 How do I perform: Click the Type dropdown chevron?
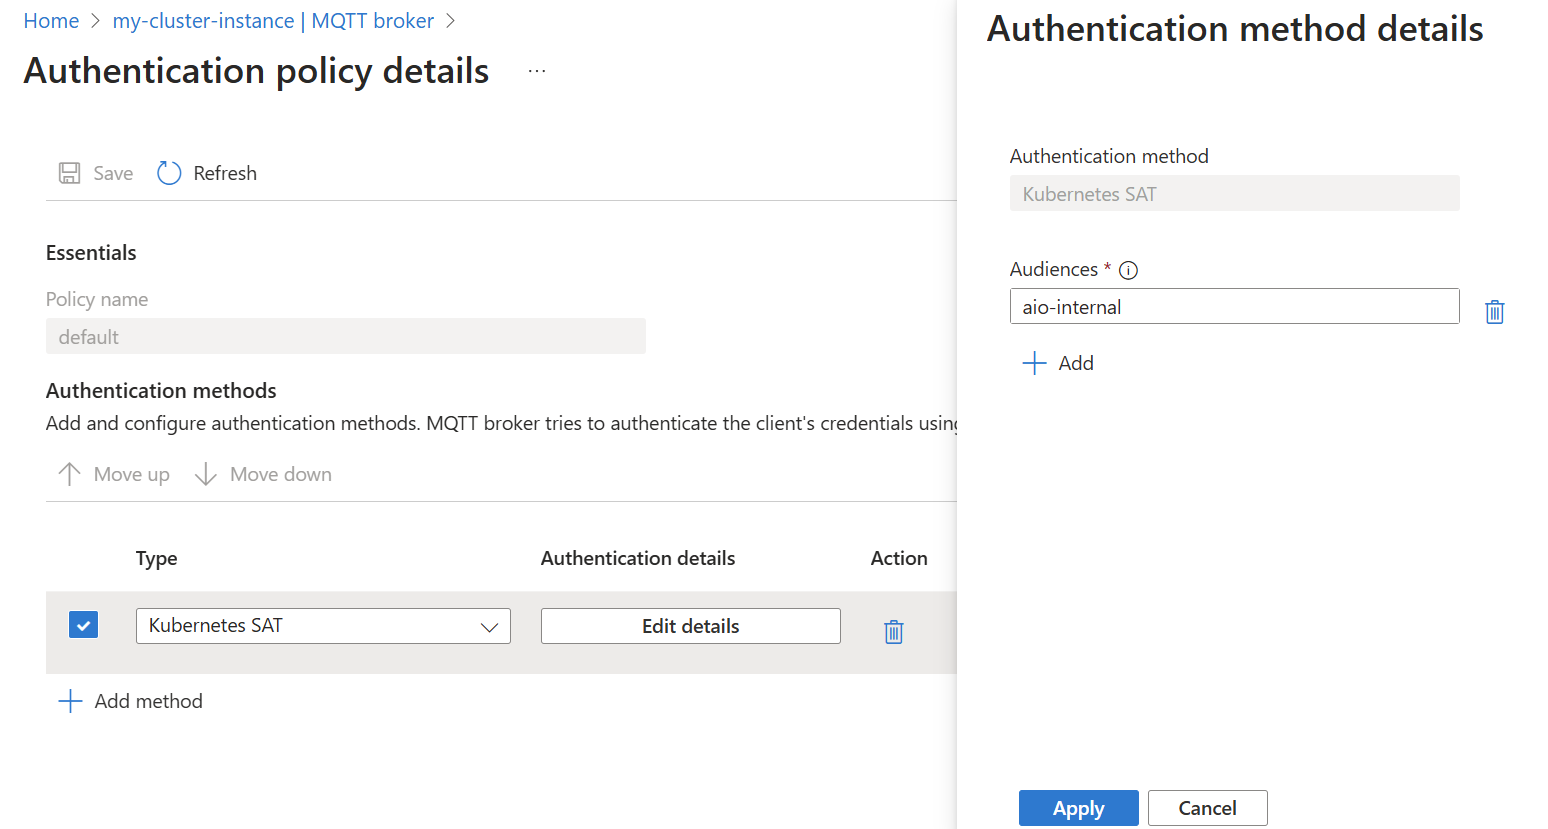point(489,626)
